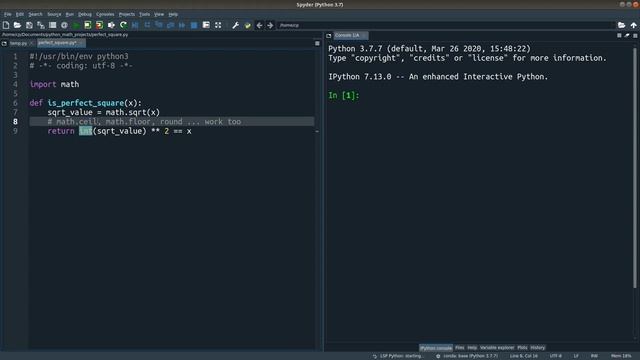This screenshot has width=640, height=360.
Task: Open the Source menu
Action: [54, 14]
